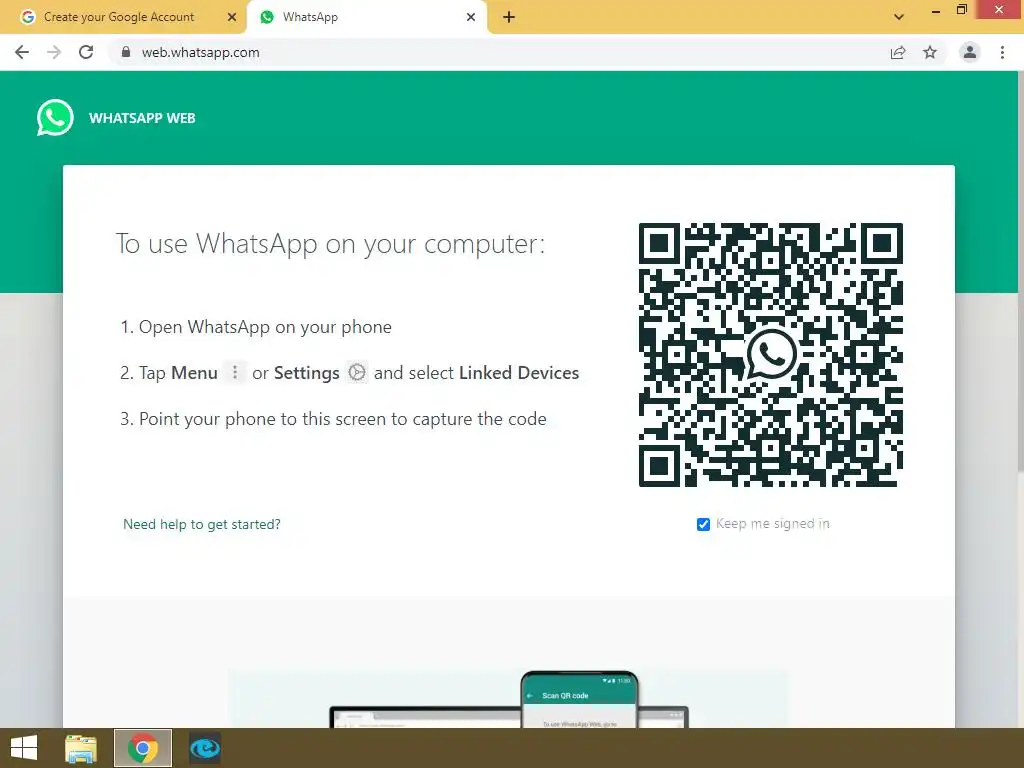
Task: Open the Chrome profile avatar
Action: pyautogui.click(x=970, y=52)
